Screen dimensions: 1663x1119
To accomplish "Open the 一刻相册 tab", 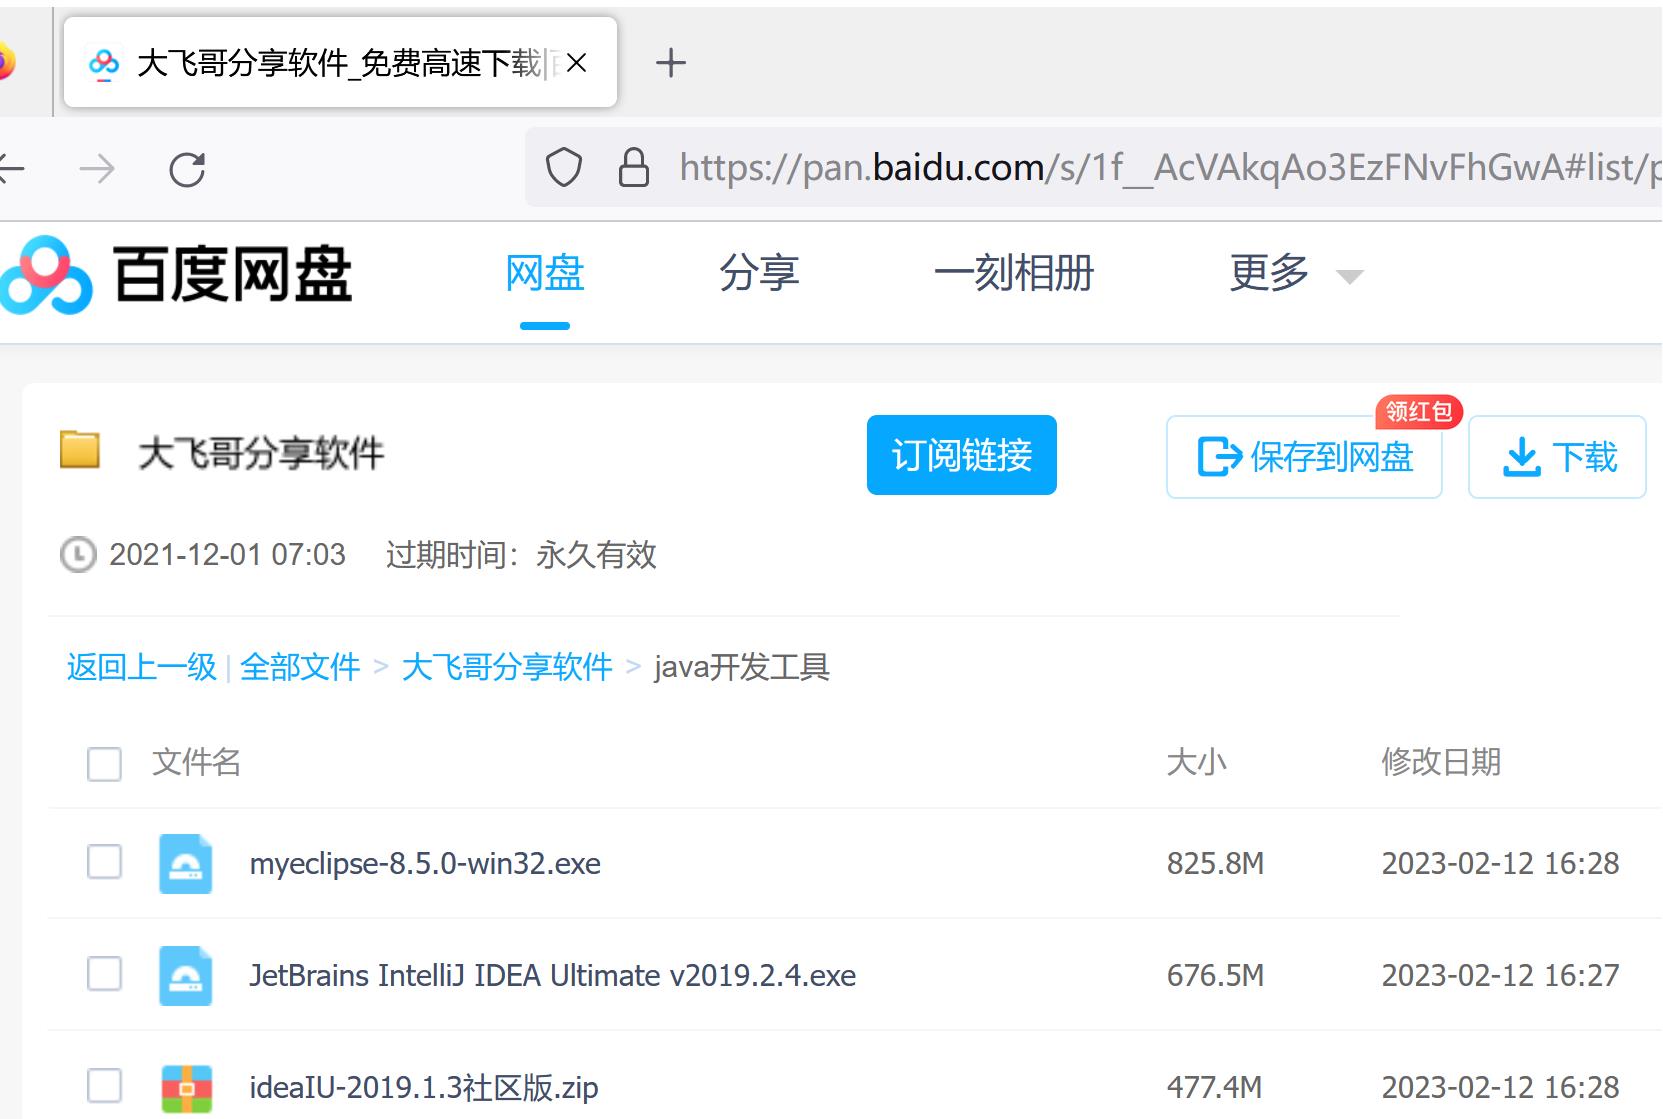I will tap(1014, 273).
